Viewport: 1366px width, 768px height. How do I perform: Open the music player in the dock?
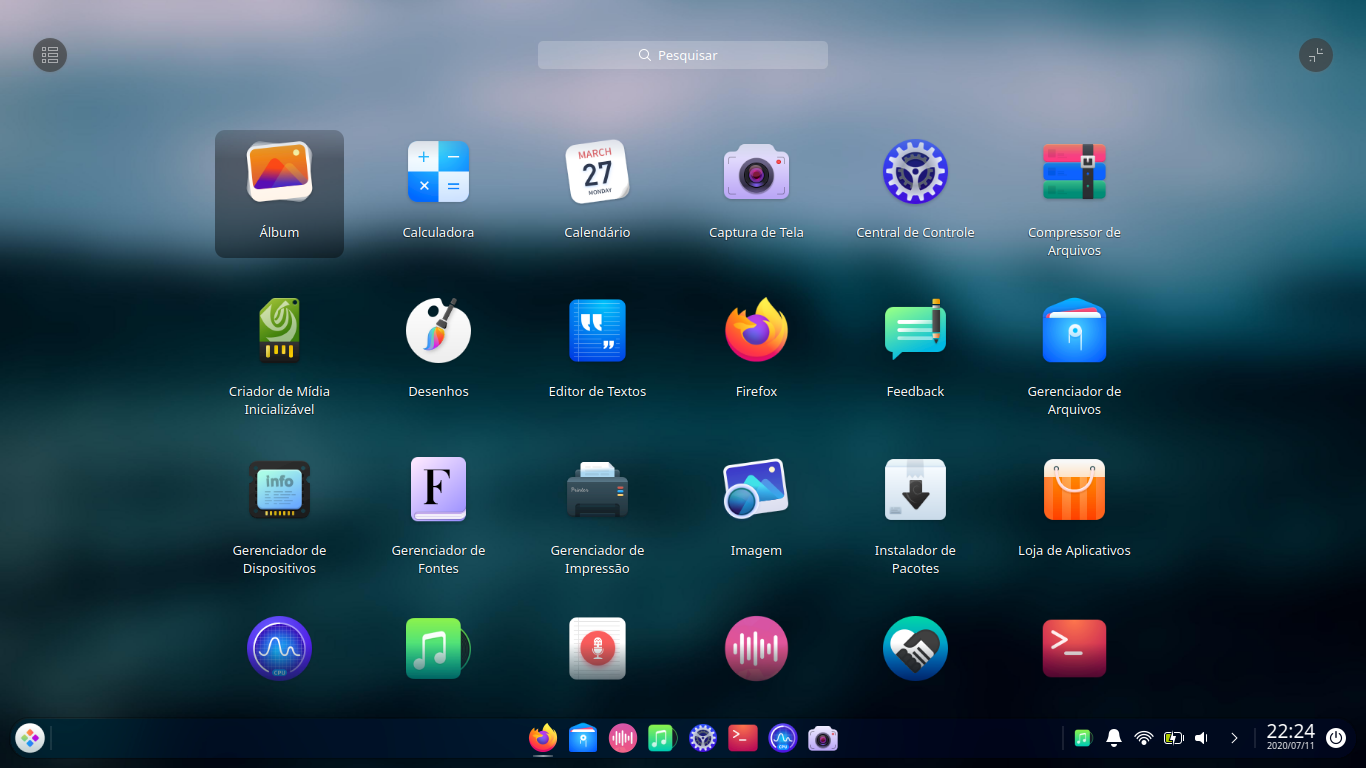coord(660,738)
